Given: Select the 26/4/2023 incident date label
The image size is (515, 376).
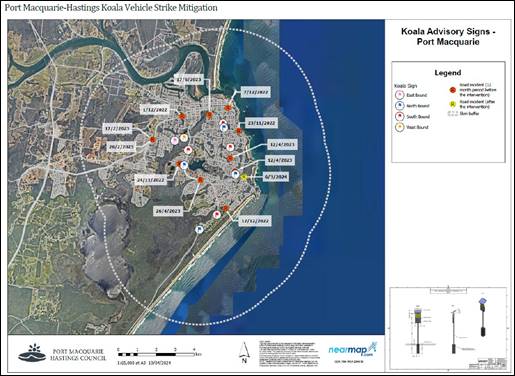Looking at the screenshot, I should point(168,211).
